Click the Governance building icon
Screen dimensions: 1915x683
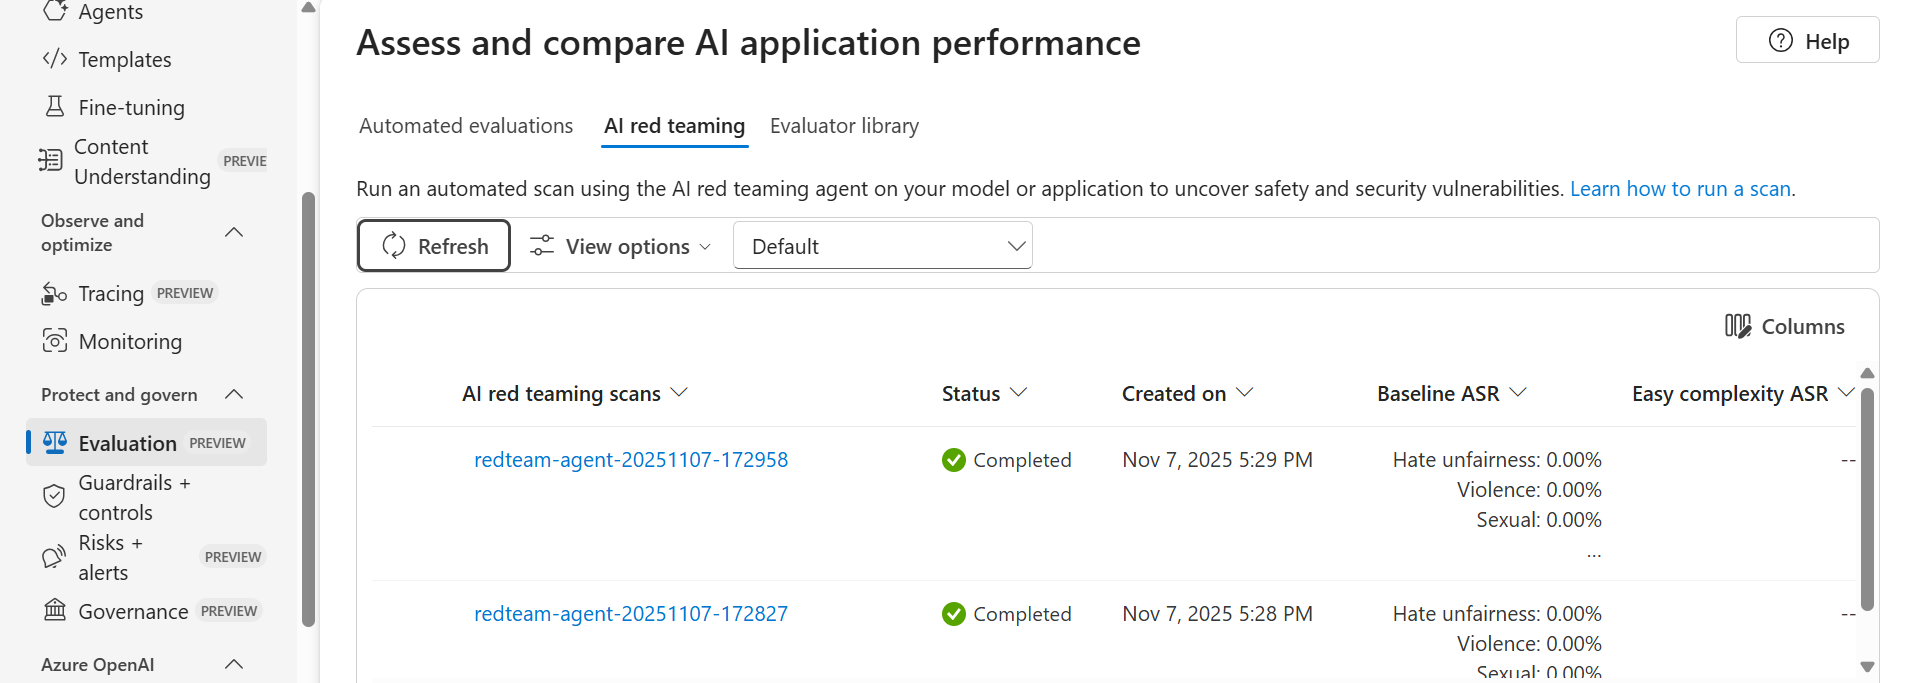(x=55, y=610)
